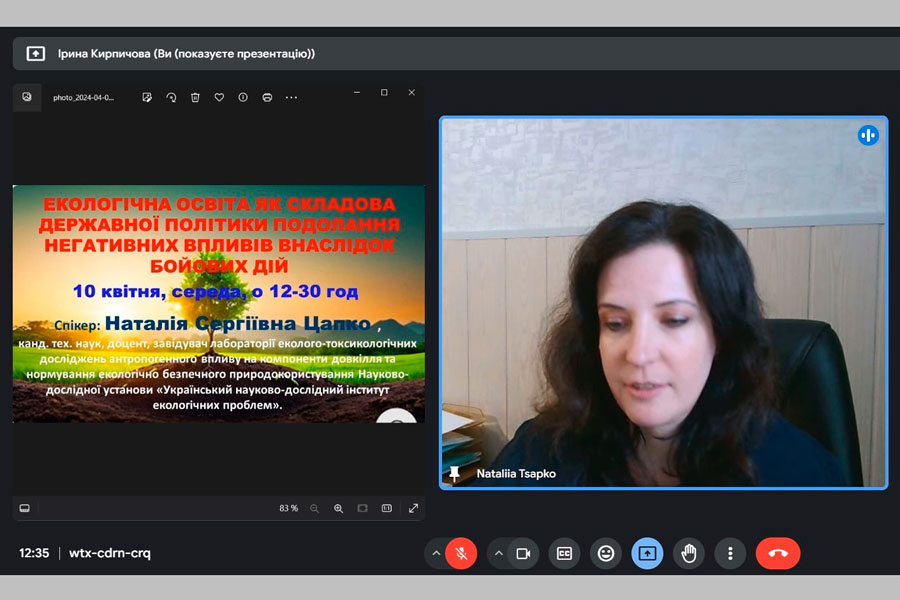
Task: Open file info in photo viewer
Action: [243, 97]
